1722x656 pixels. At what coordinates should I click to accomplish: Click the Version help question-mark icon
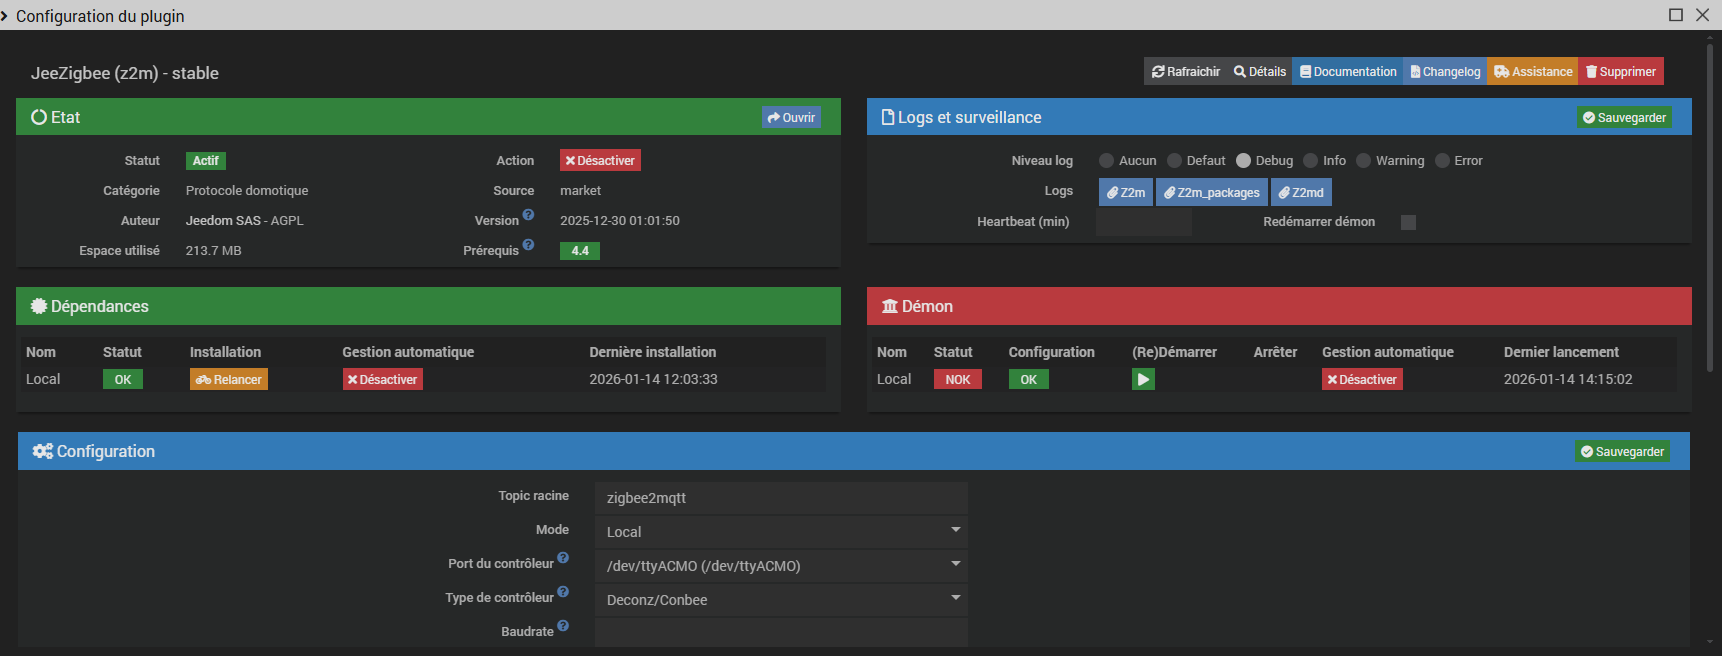coord(528,215)
